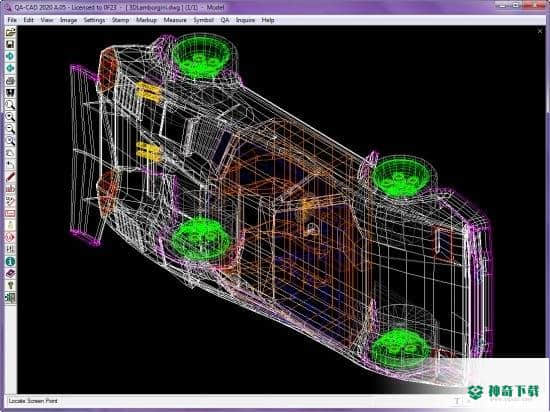Open the Edit menu
Viewport: 550px width, 412px height.
[28, 20]
